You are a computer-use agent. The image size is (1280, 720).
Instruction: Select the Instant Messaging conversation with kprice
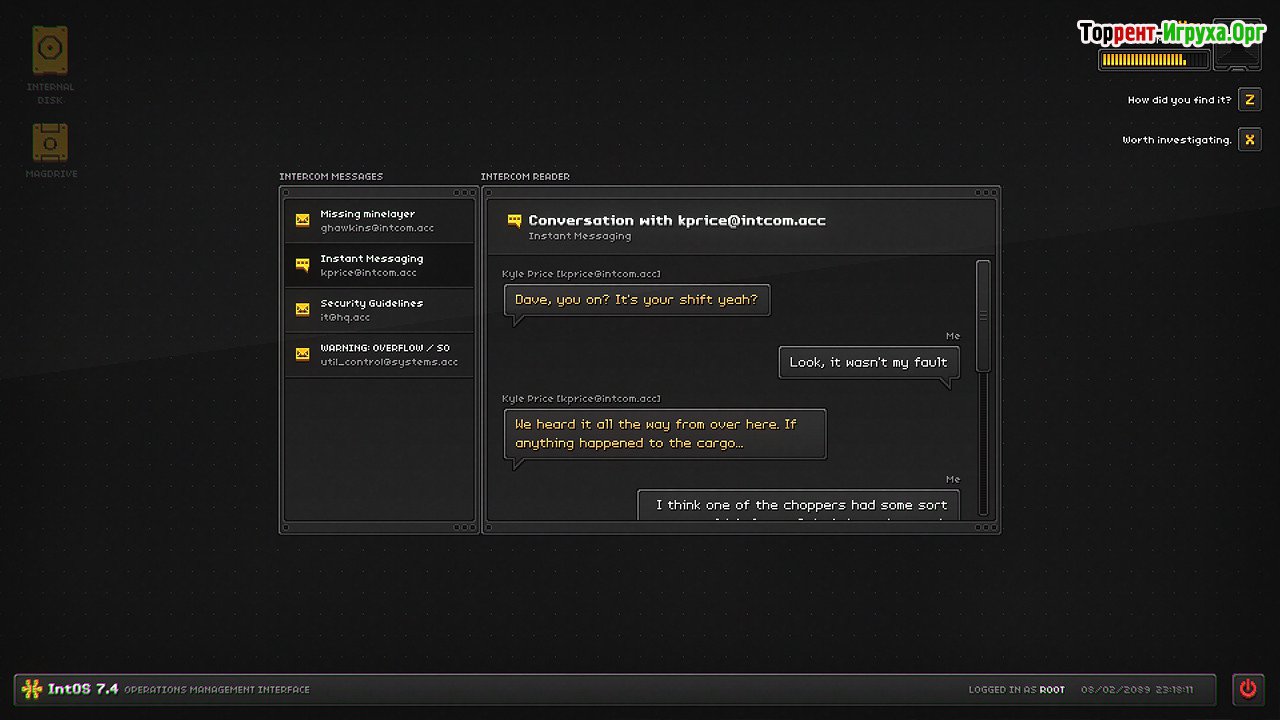tap(380, 265)
